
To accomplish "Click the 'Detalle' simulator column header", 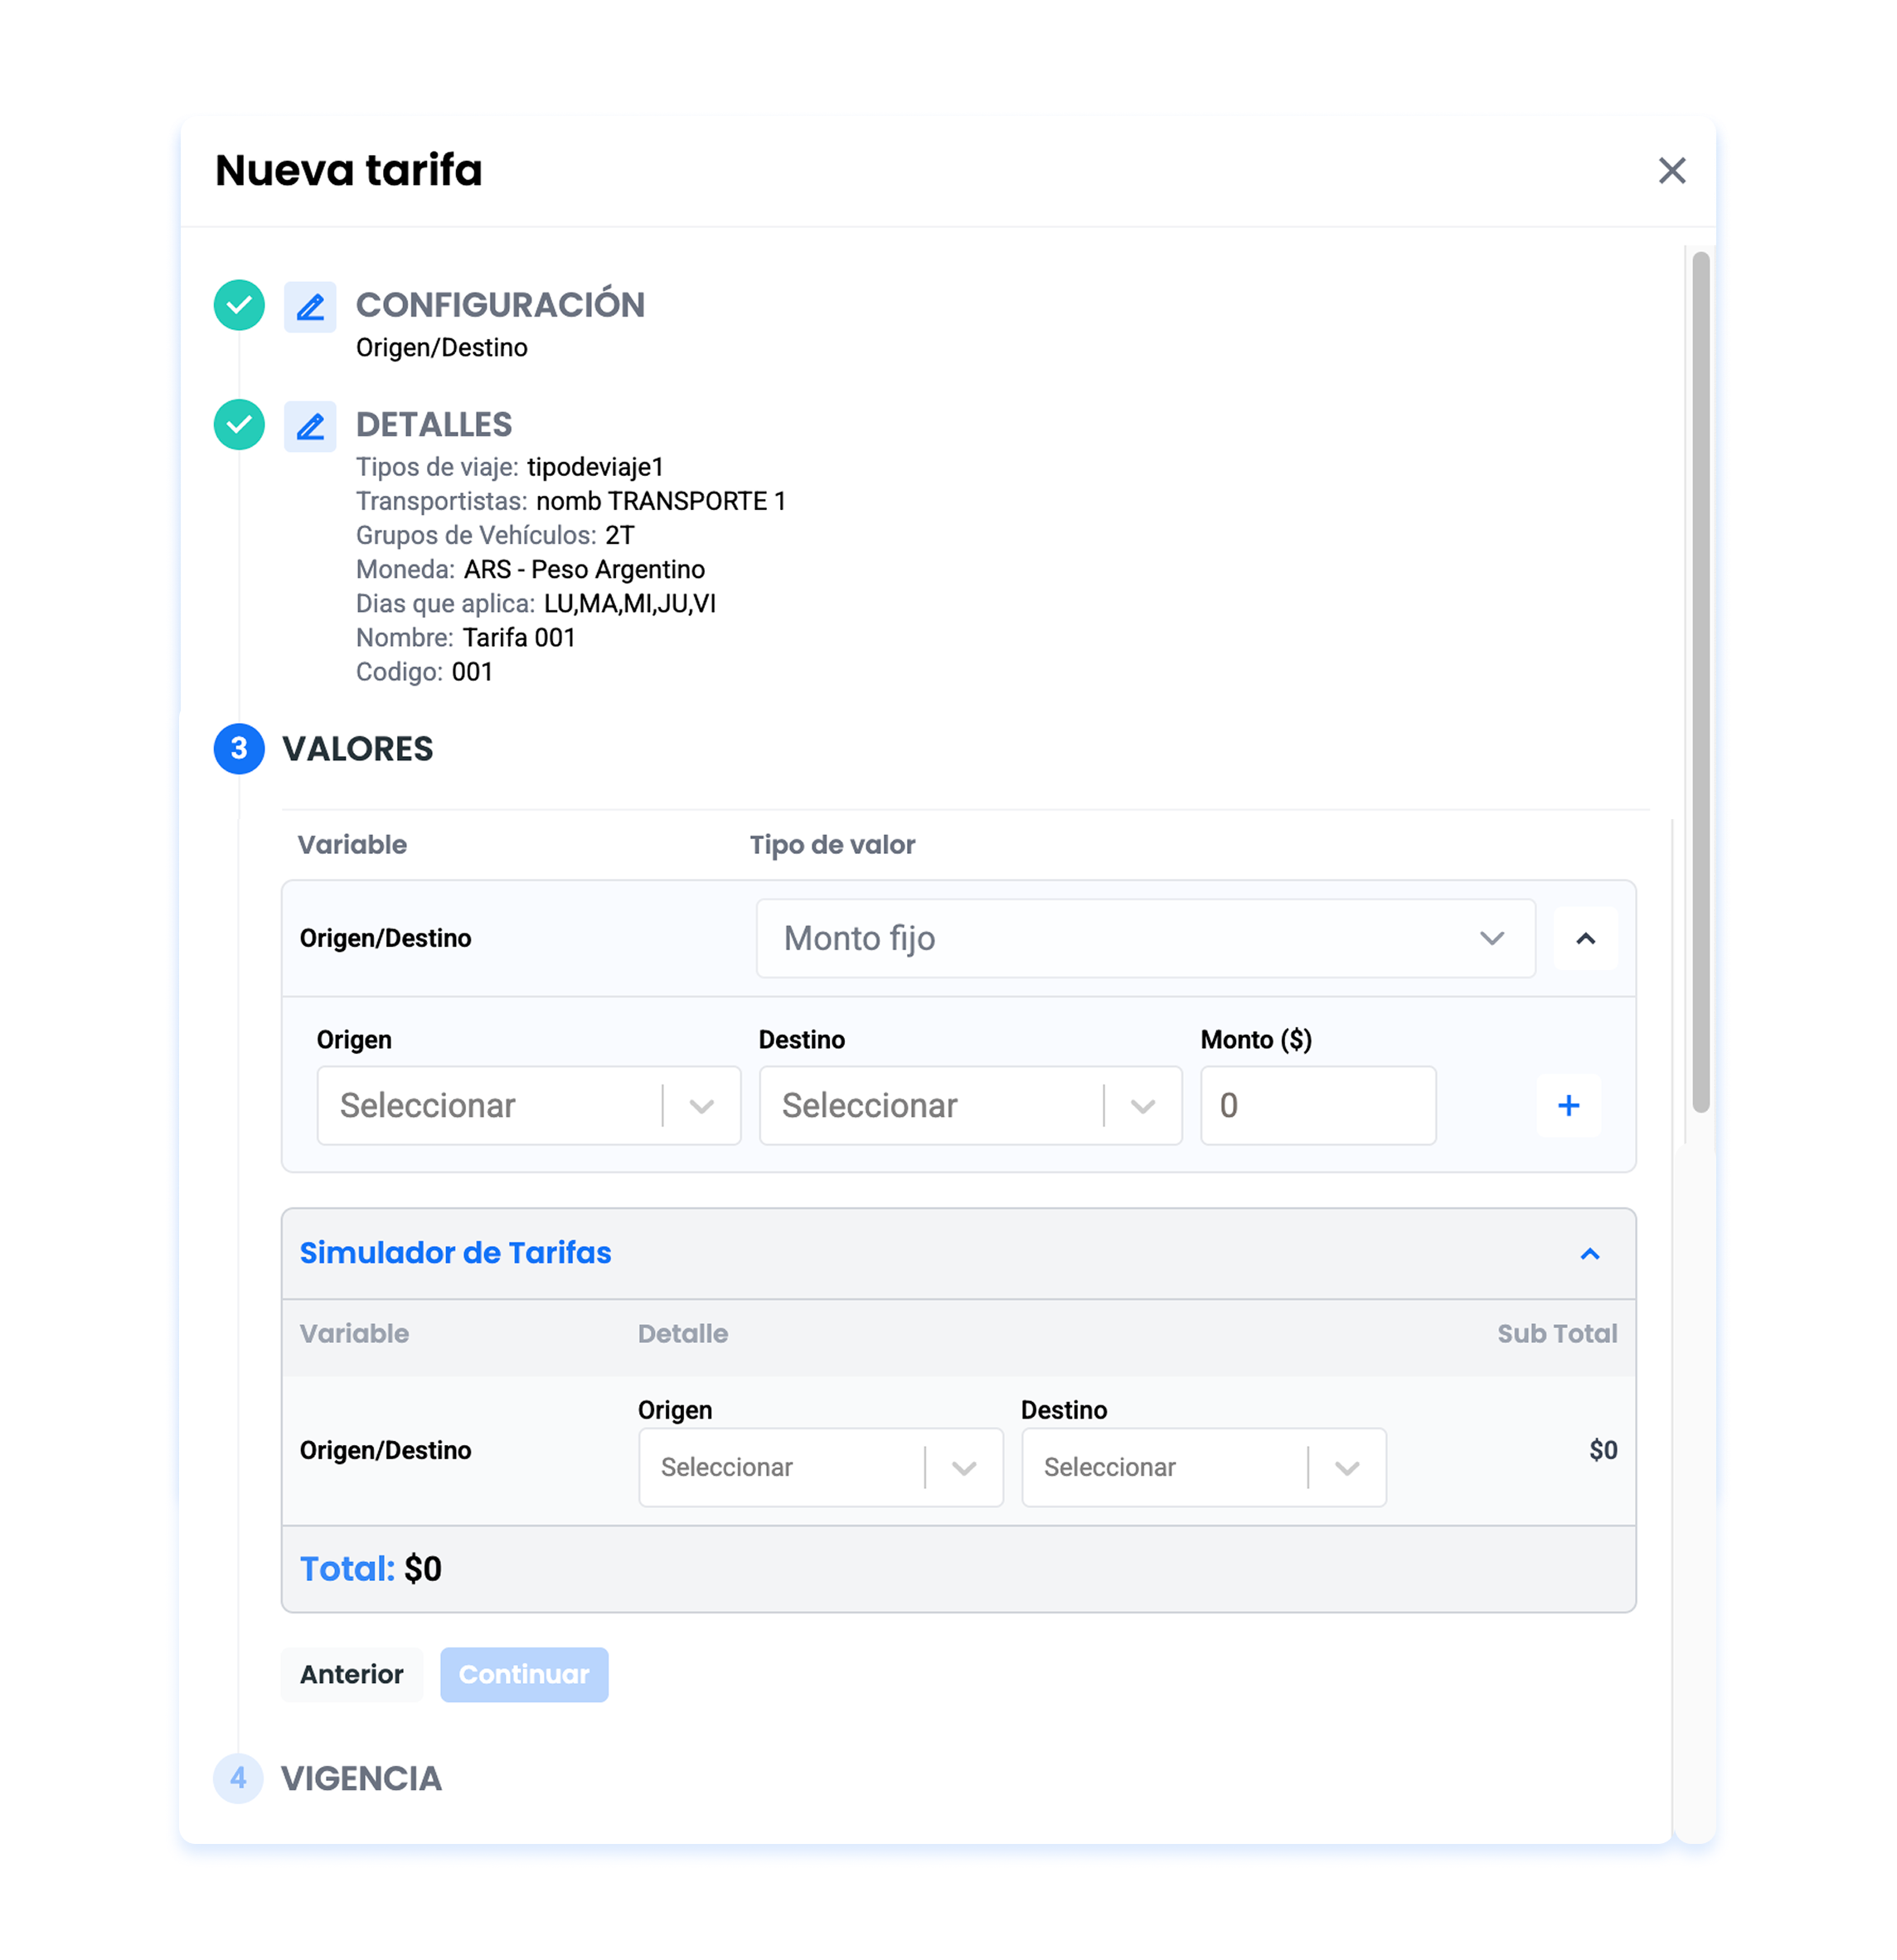I will click(683, 1333).
